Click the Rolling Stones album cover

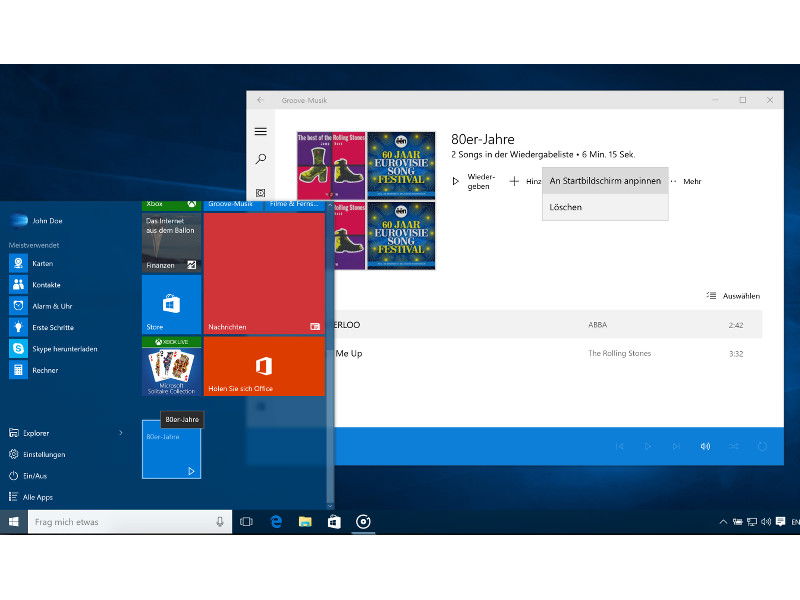coord(331,165)
